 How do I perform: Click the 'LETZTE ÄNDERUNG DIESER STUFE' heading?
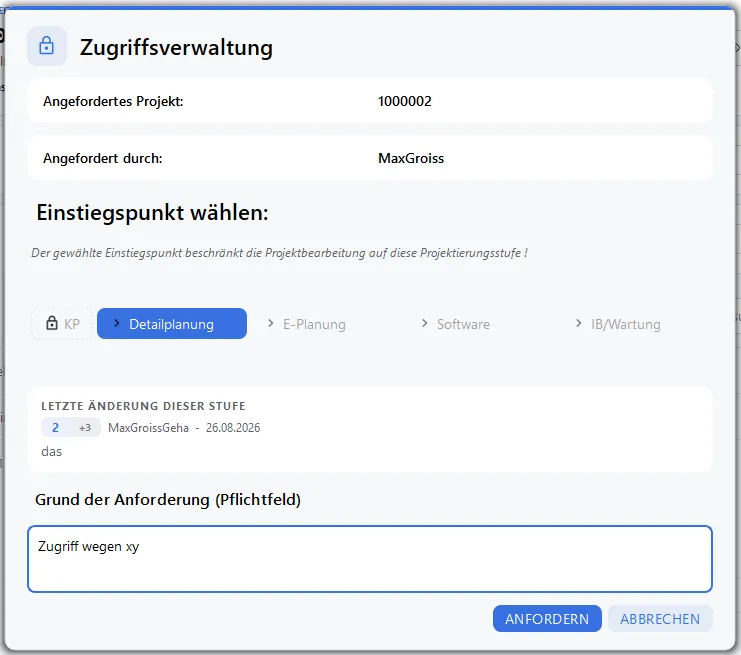(143, 406)
